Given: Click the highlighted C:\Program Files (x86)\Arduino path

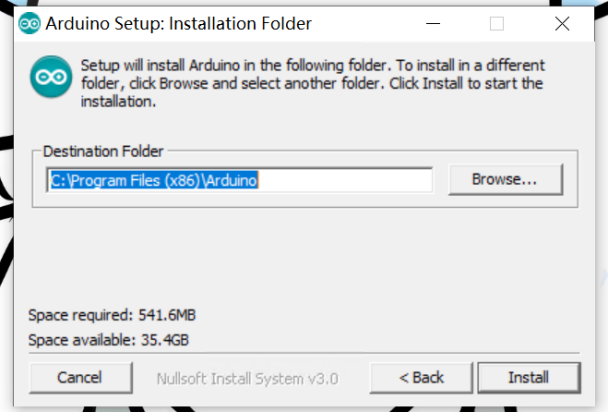Looking at the screenshot, I should 154,181.
